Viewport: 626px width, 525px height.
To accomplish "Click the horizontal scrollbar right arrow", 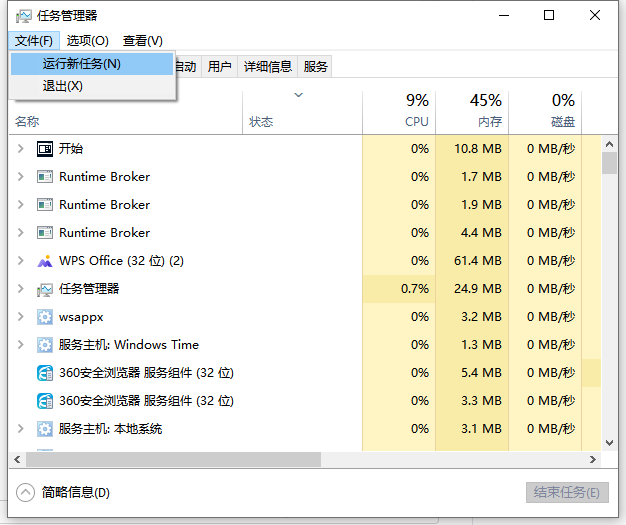I will pos(593,460).
